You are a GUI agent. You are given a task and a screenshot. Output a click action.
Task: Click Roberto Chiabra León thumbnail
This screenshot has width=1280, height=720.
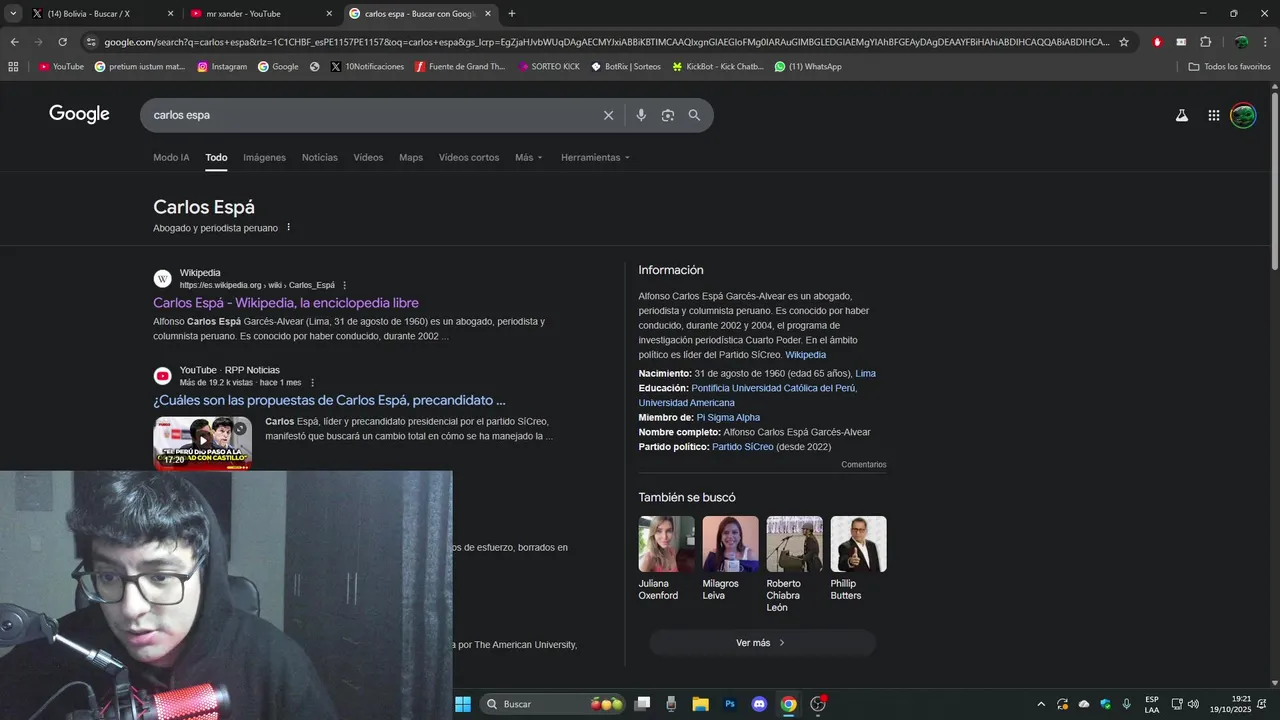(795, 544)
